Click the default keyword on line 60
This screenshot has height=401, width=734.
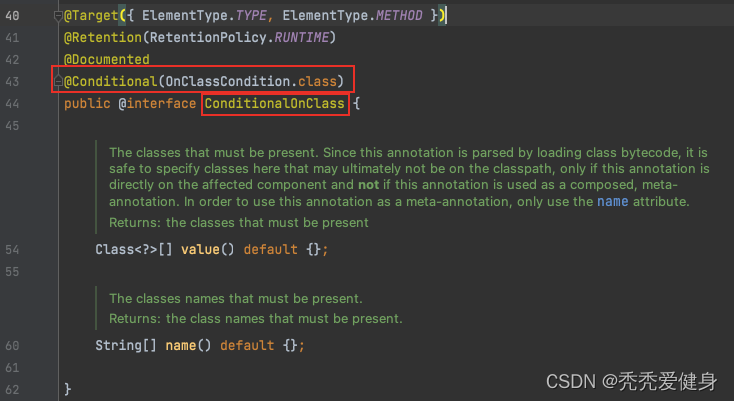click(x=247, y=345)
